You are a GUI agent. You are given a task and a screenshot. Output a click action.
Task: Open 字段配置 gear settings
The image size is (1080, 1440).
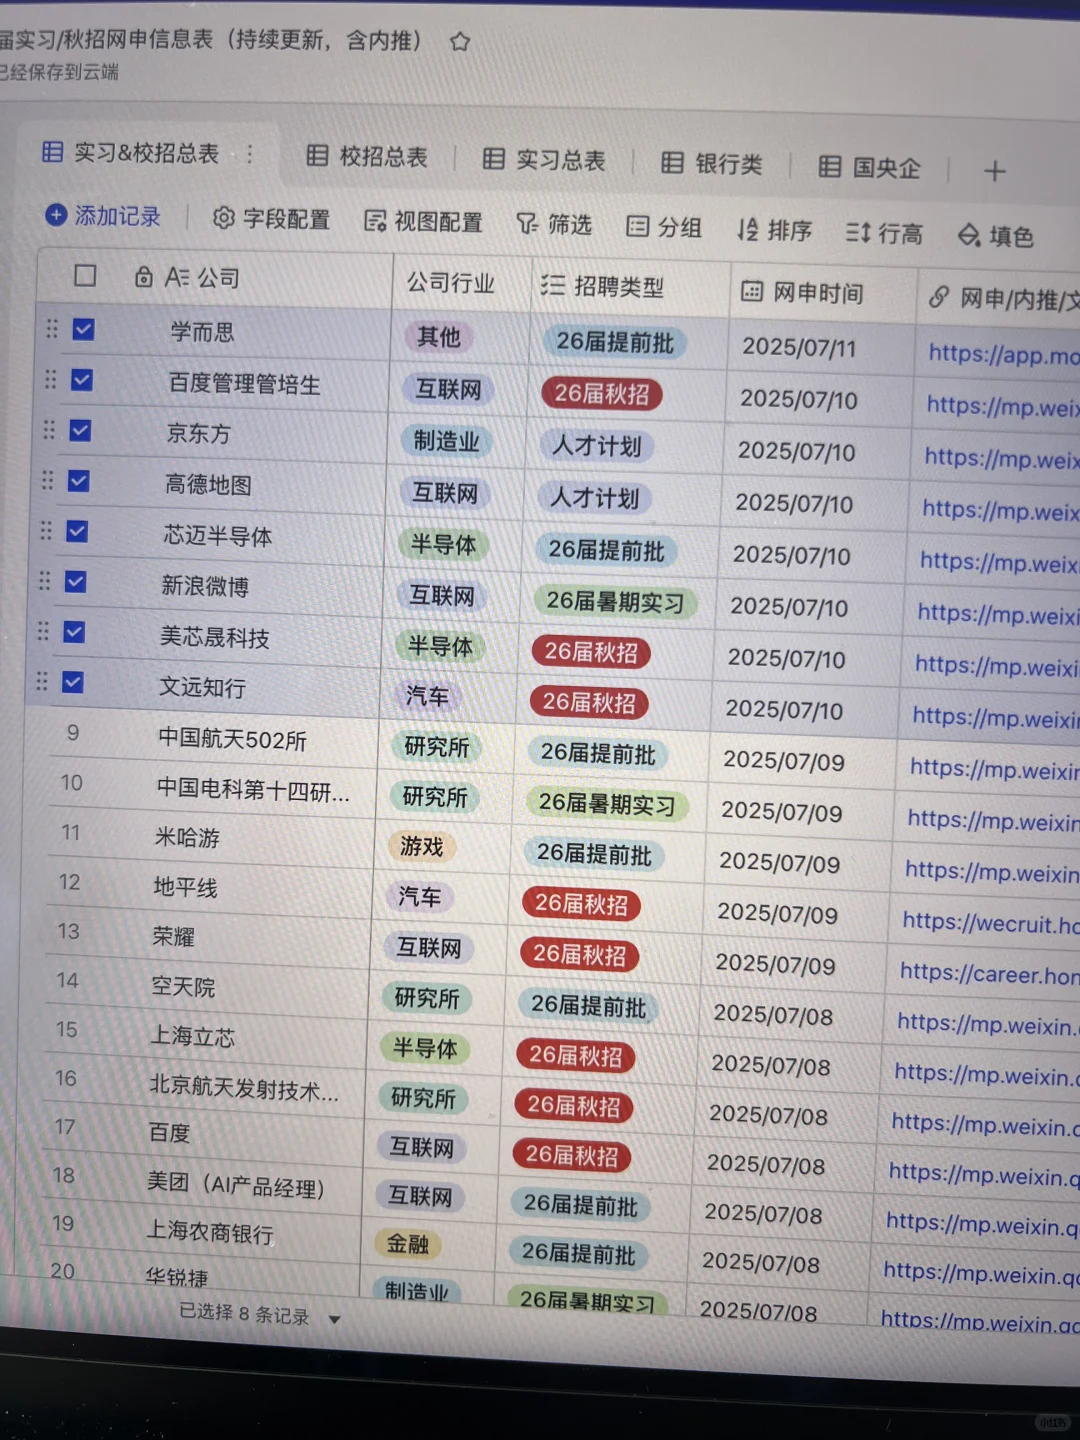tap(224, 218)
